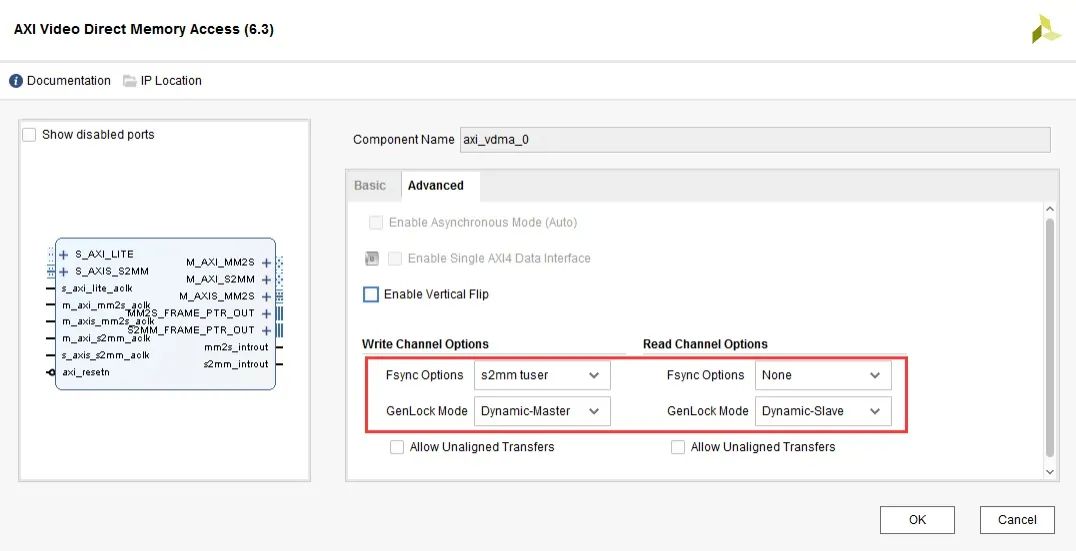Check Allow Unaligned Transfers under Write Channel
This screenshot has height=551, width=1076.
[397, 447]
